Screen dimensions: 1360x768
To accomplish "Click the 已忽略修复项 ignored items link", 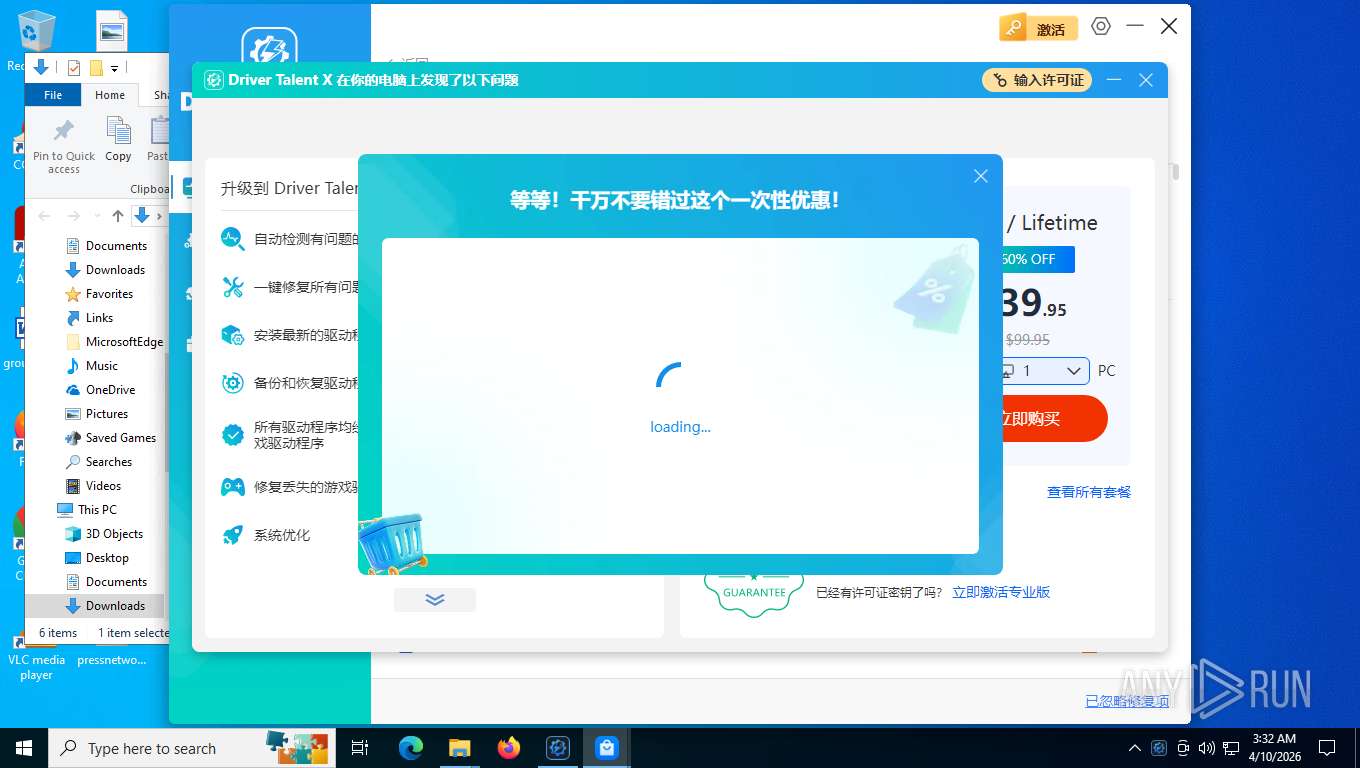I will 1127,701.
